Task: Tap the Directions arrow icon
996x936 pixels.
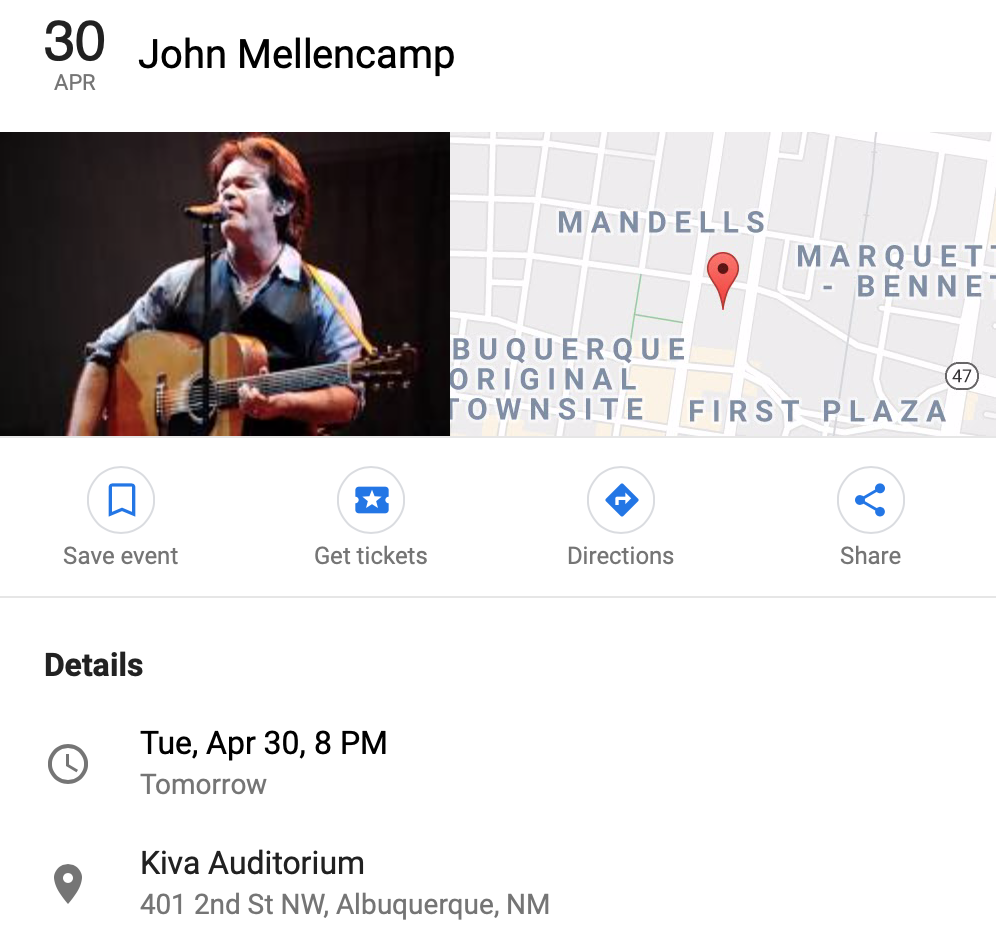Action: [x=621, y=499]
